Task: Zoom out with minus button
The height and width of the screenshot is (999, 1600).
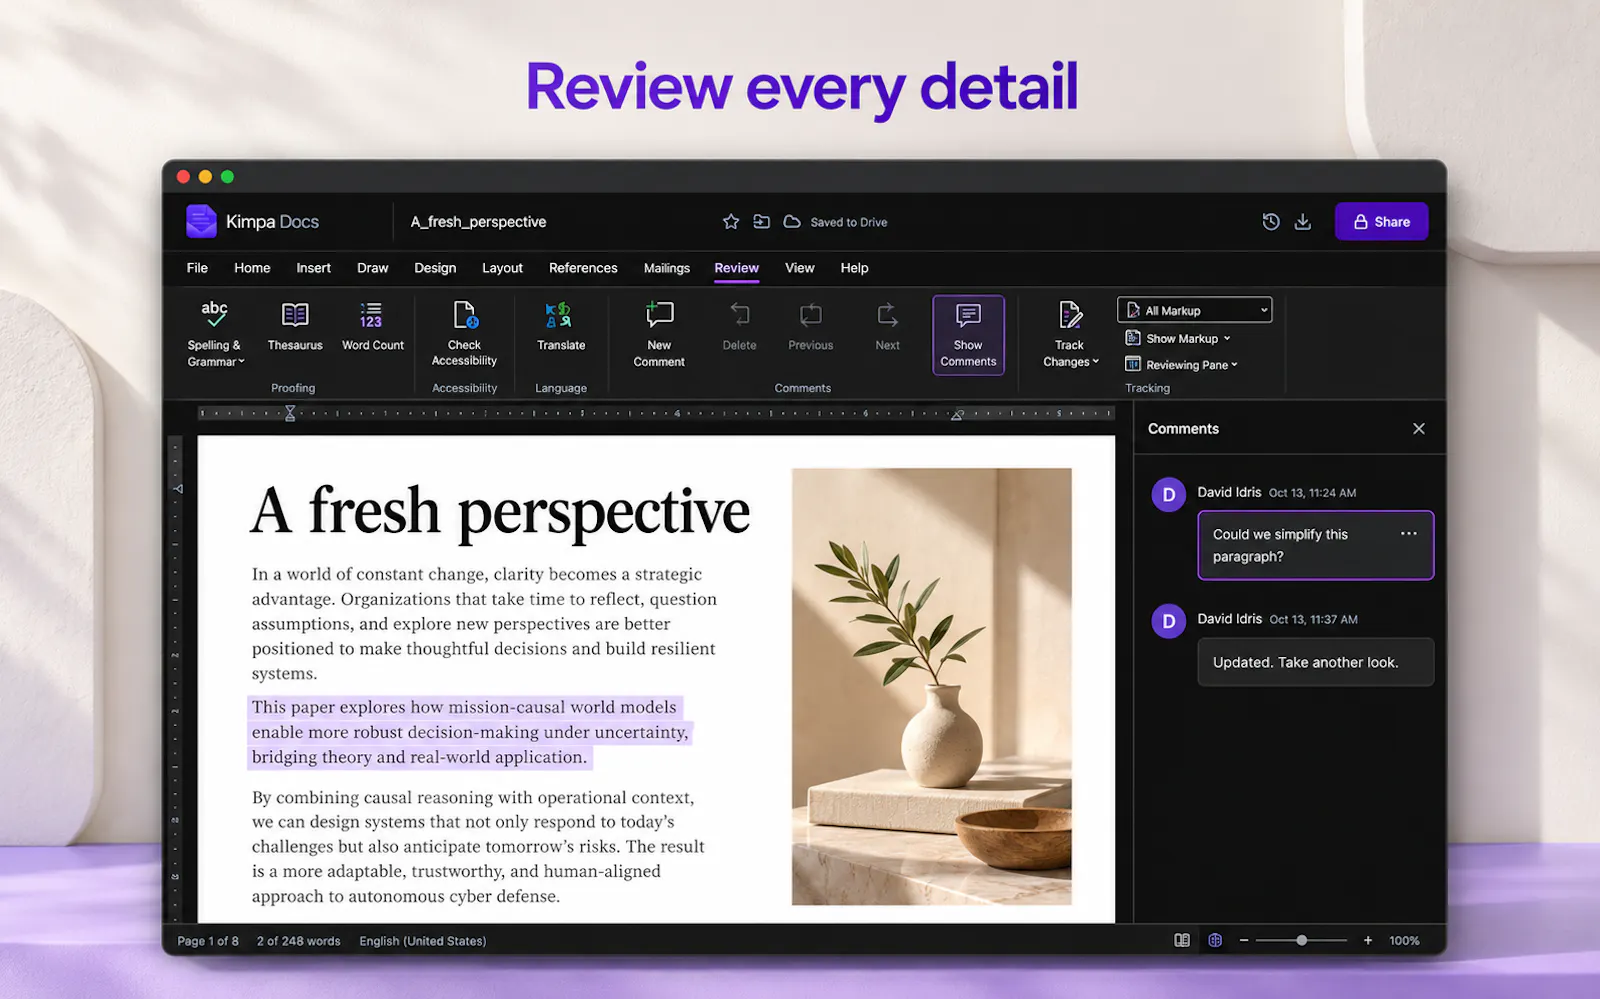Action: coord(1244,941)
